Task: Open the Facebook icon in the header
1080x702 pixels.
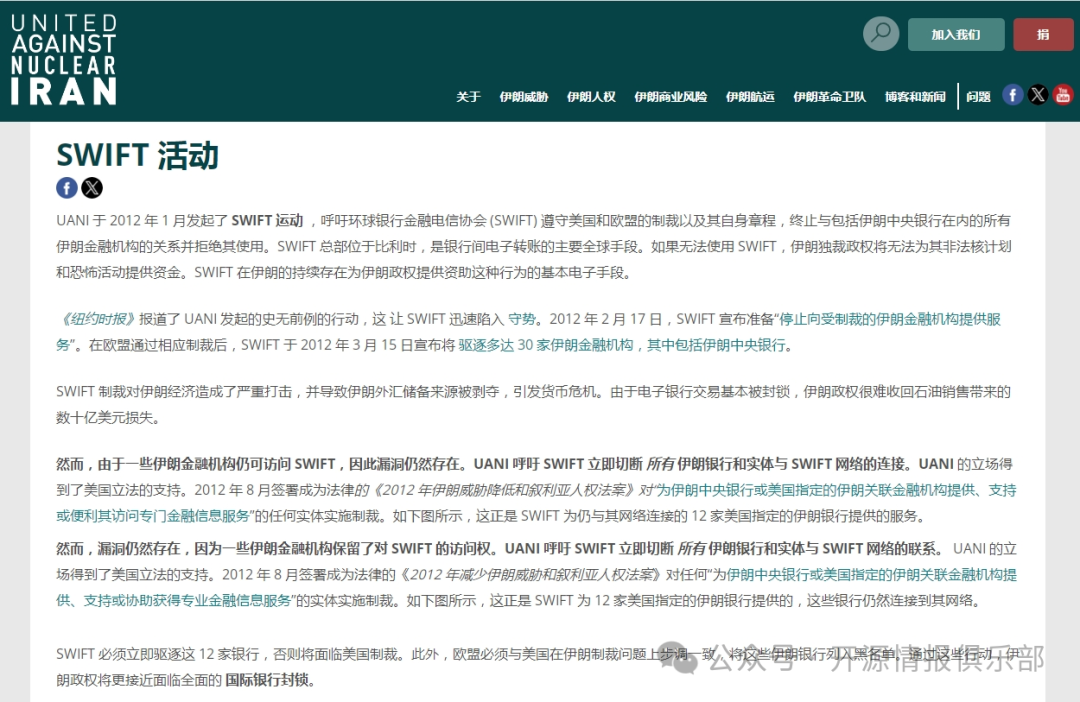Action: point(1012,94)
